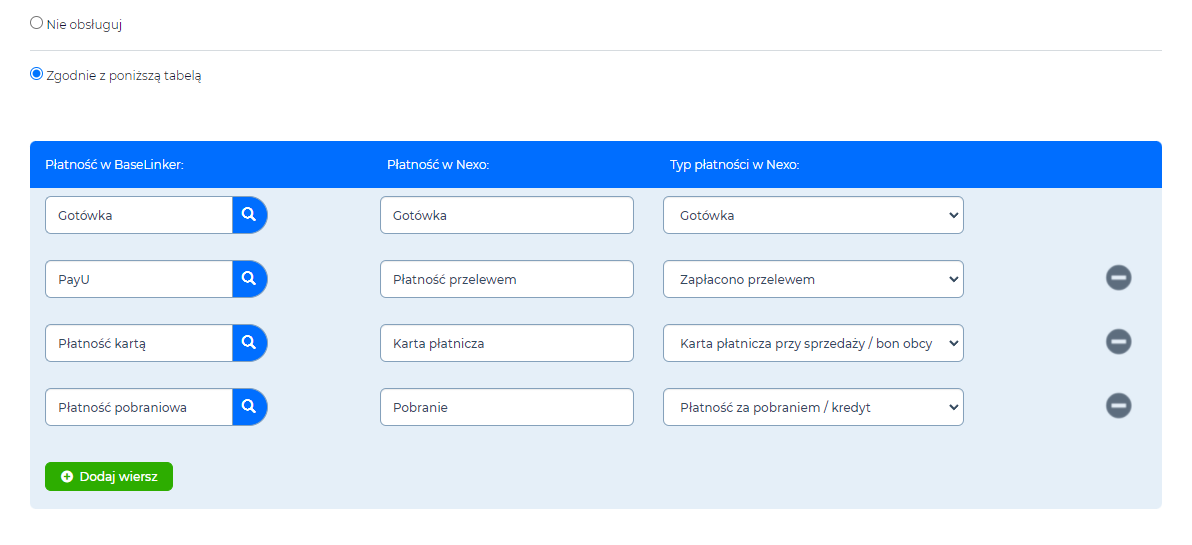Screen dimensions: 1192x545
Task: Remove the Płatność kartą row
Action: coord(1118,342)
